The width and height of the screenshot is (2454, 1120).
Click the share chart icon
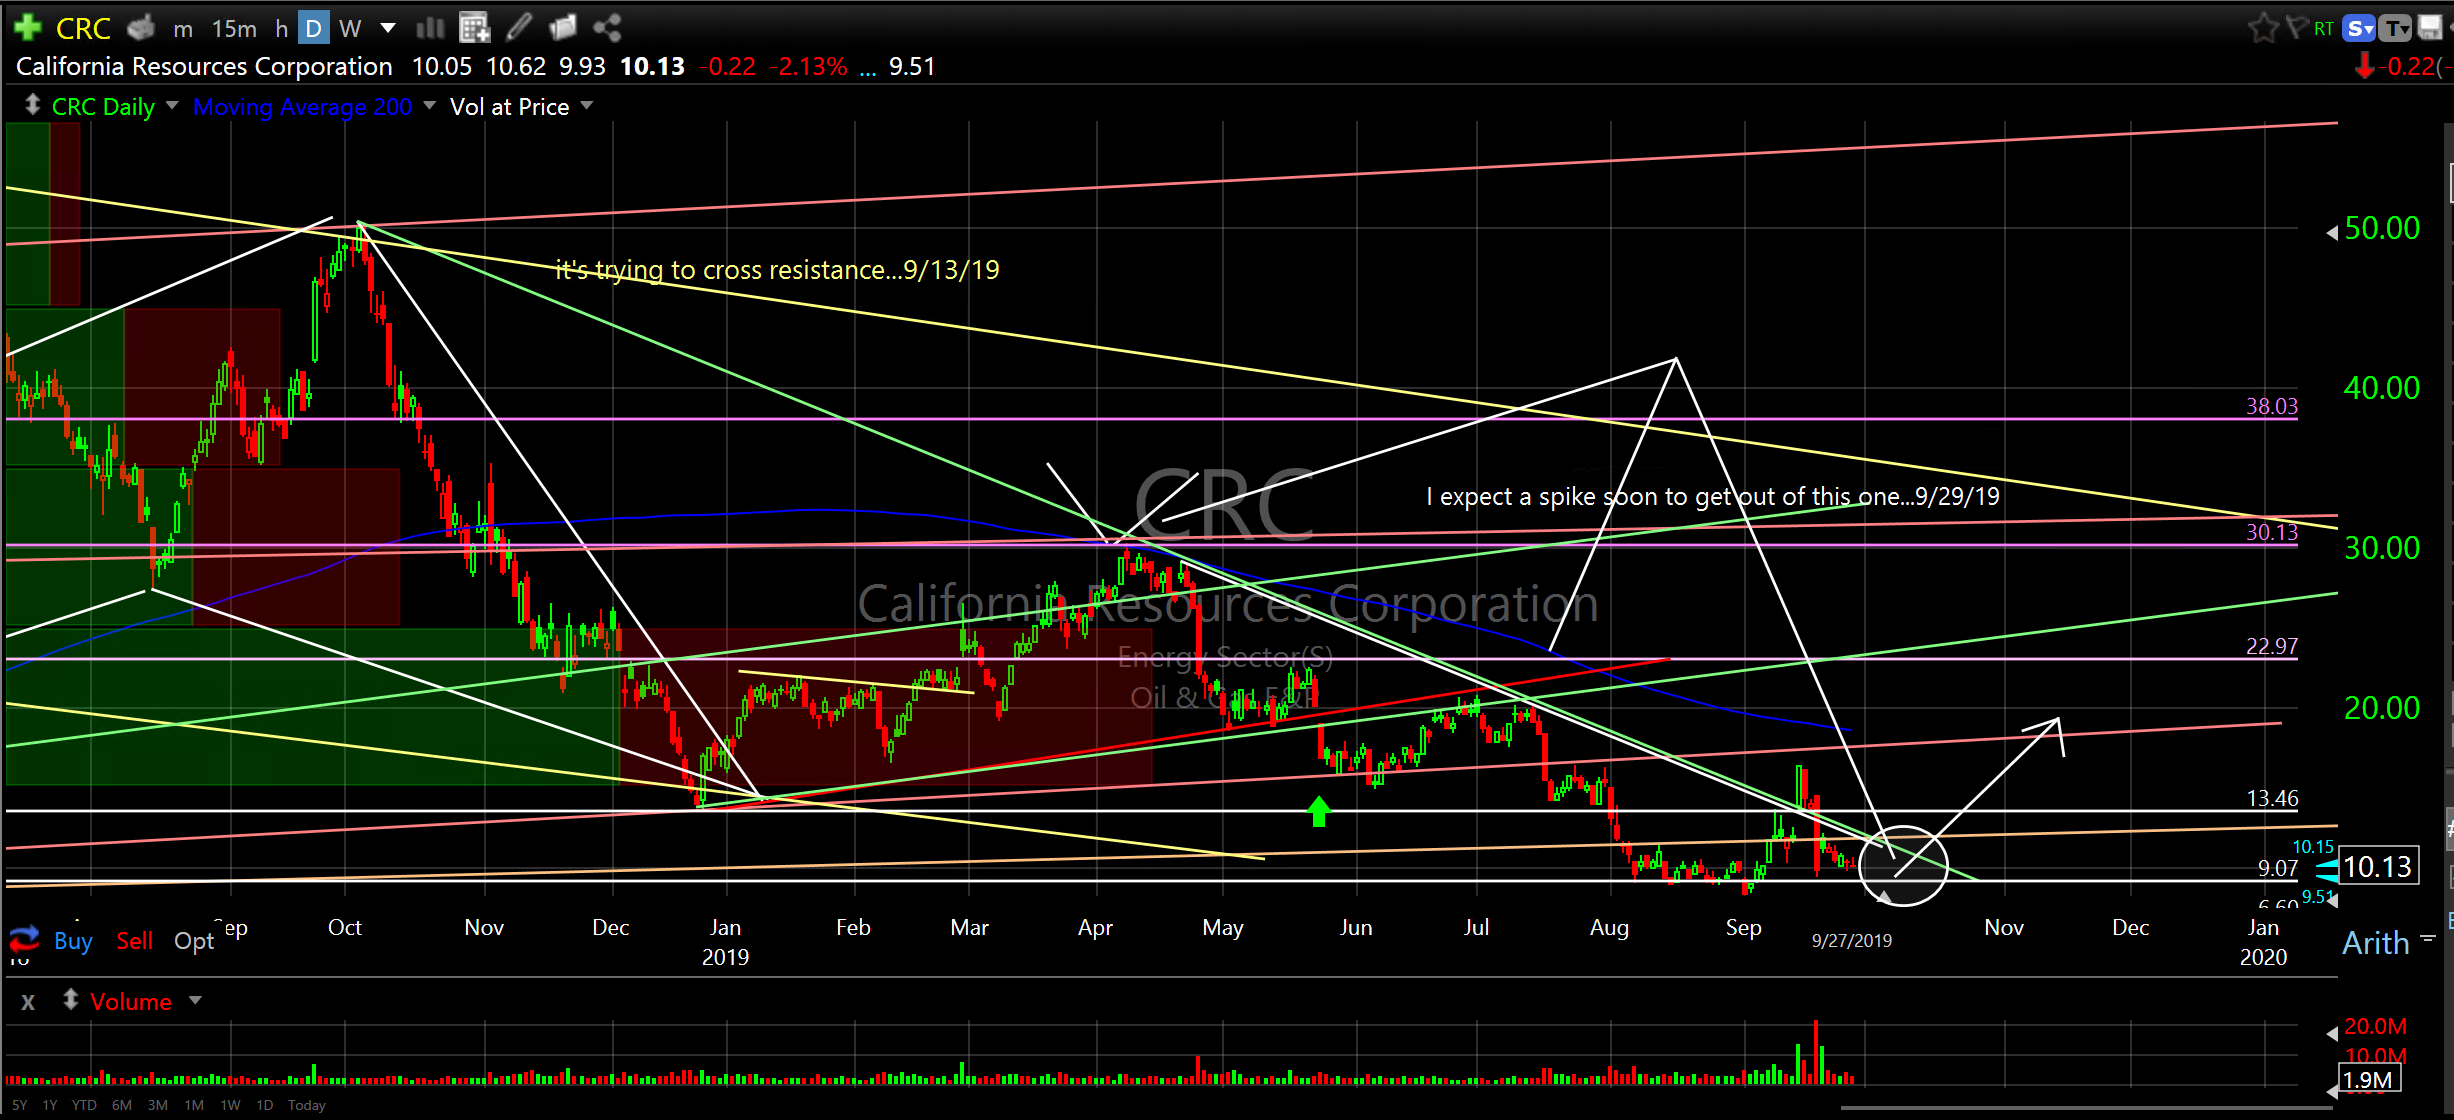[607, 28]
